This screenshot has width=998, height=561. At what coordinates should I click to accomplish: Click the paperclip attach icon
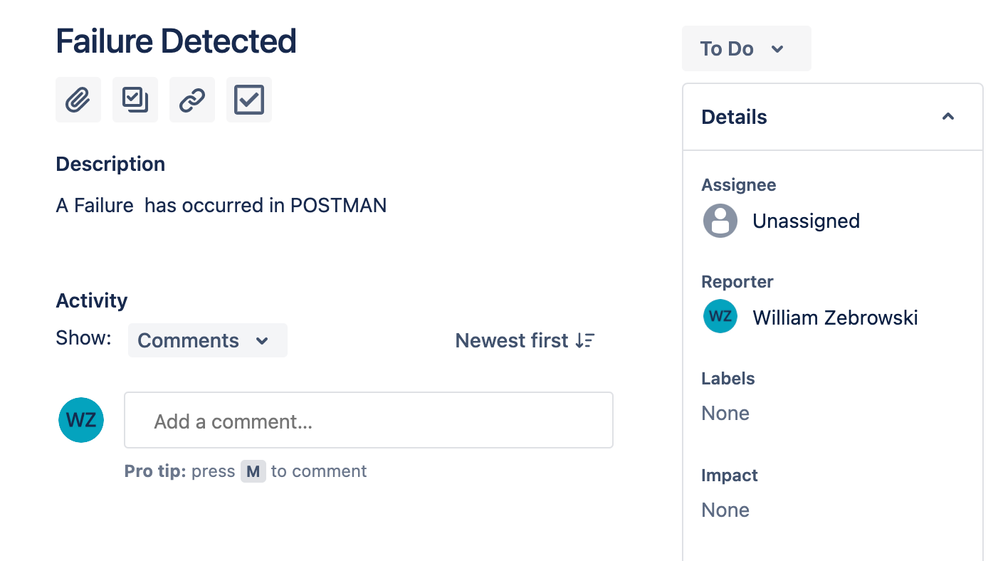[x=78, y=100]
